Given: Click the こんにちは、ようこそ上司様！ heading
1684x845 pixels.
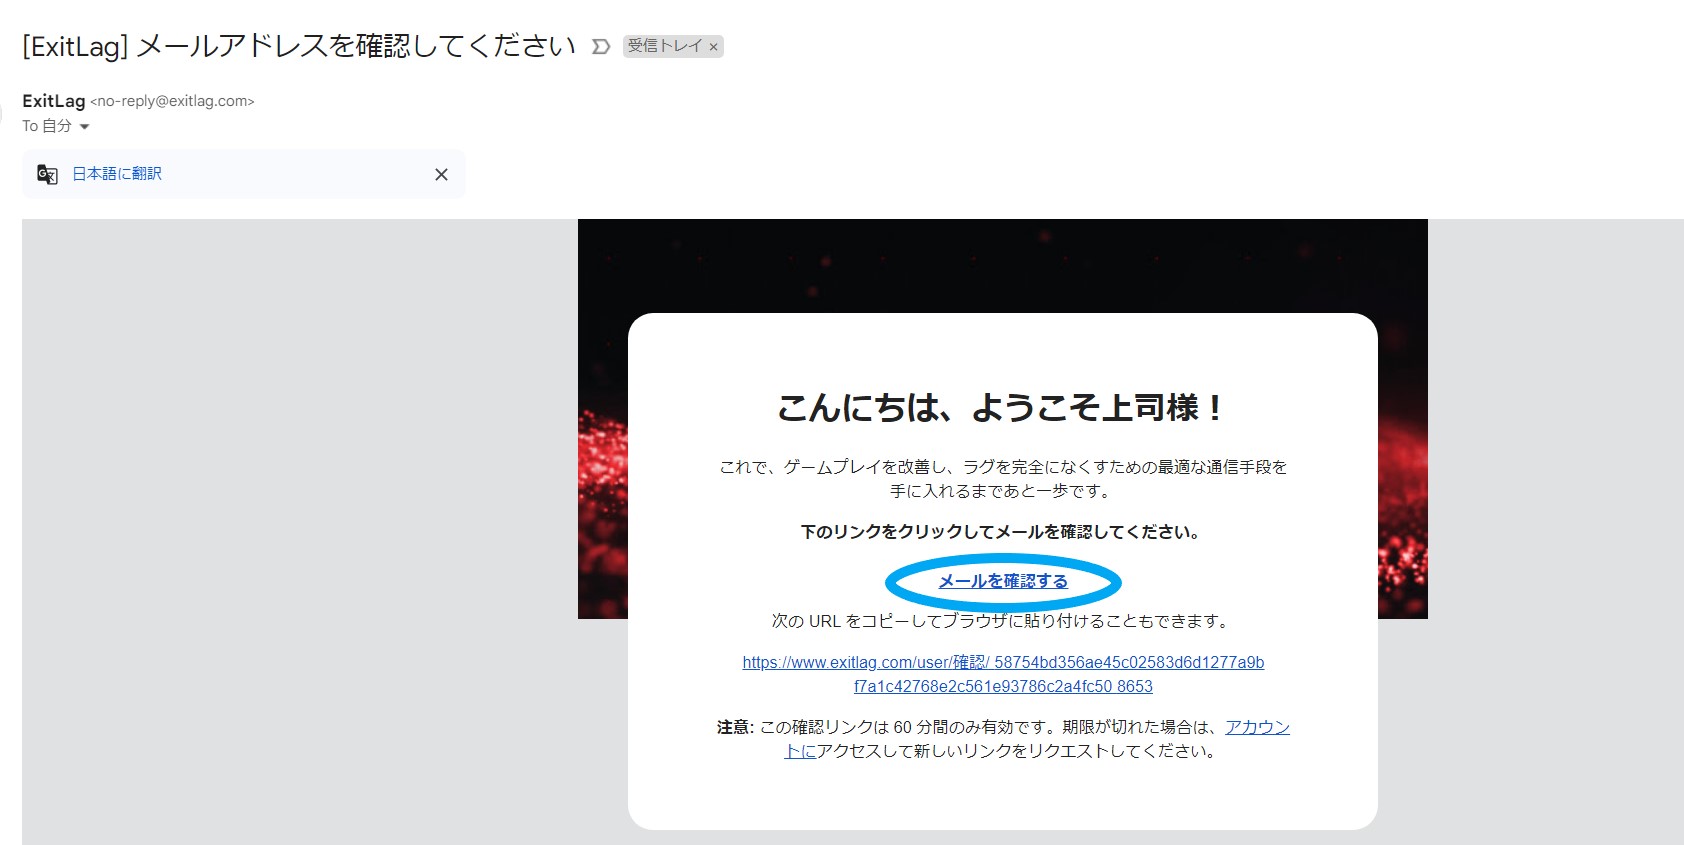Looking at the screenshot, I should [x=1002, y=407].
